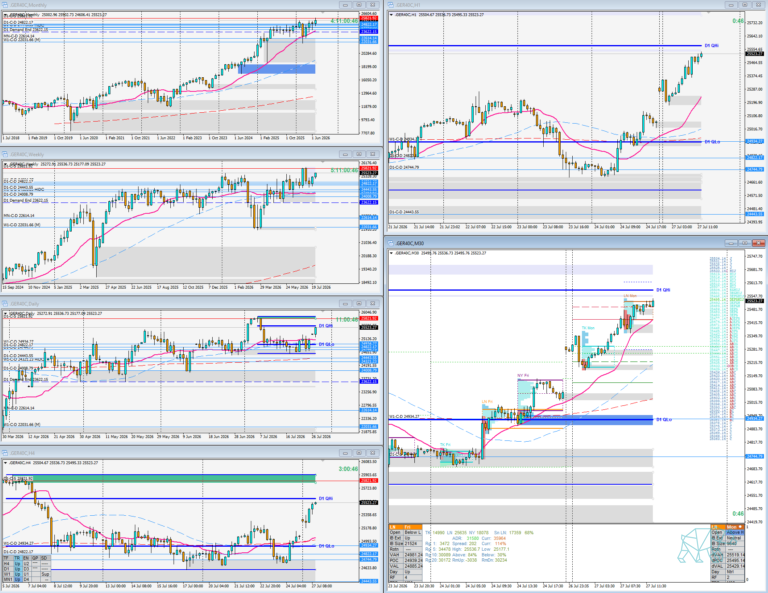Click the GER40C H1 window icon

(x=391, y=5)
